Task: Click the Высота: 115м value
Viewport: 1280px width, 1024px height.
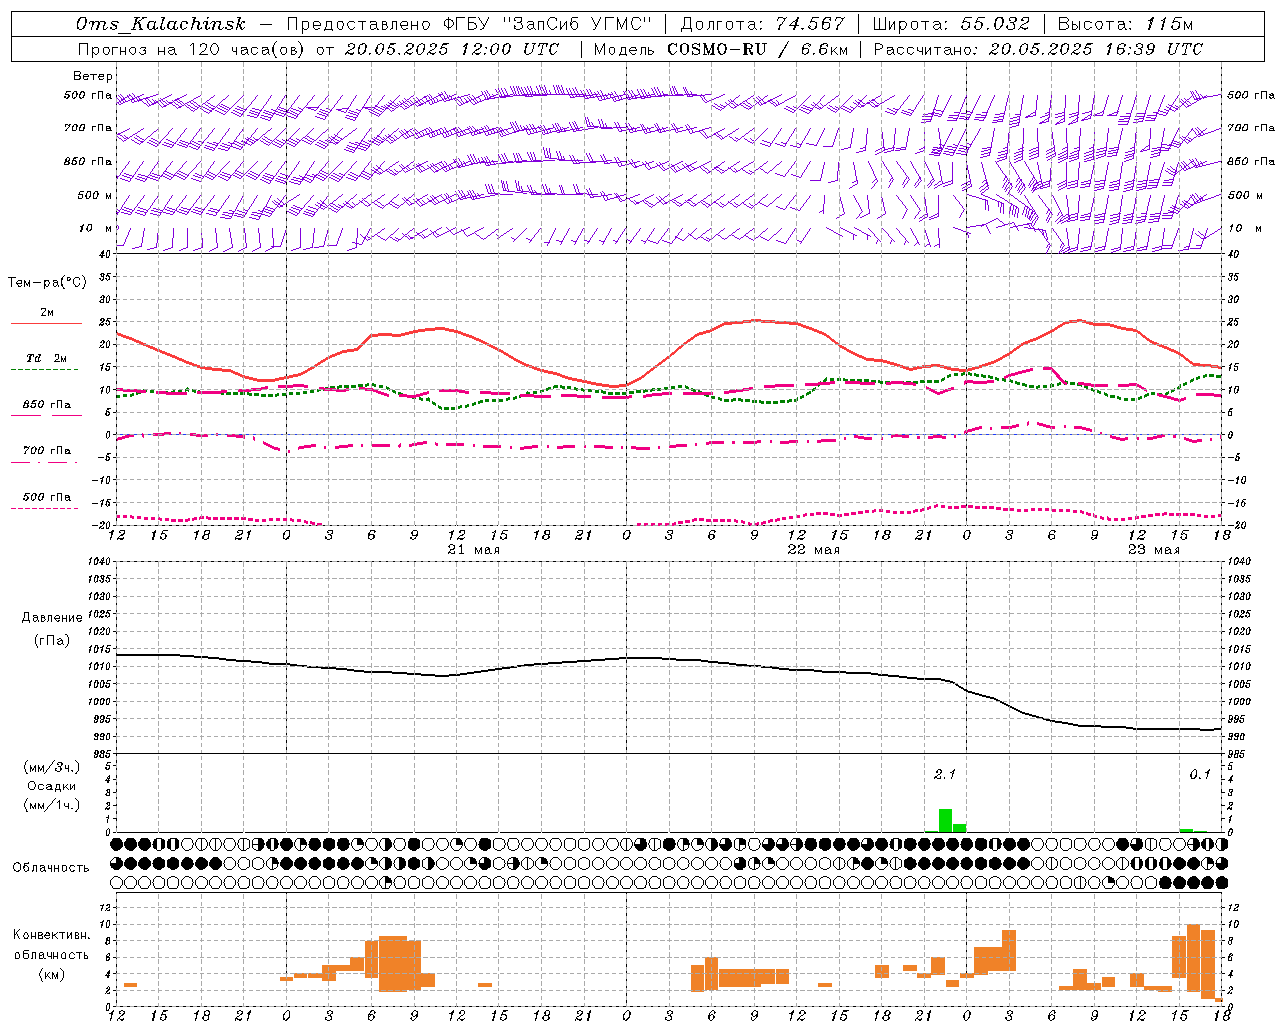Action: point(1125,24)
